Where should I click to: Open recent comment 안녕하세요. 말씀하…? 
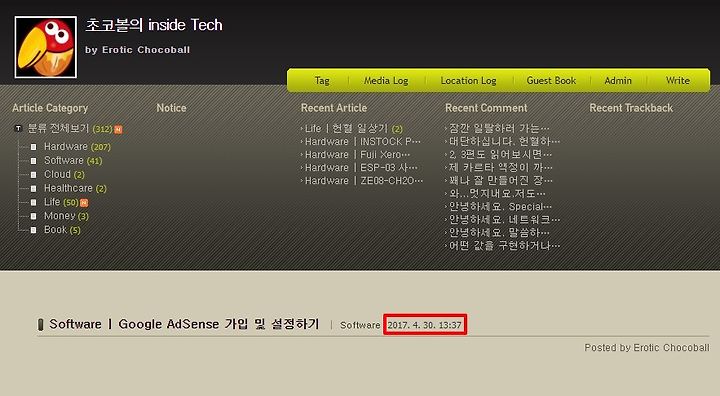tap(499, 232)
